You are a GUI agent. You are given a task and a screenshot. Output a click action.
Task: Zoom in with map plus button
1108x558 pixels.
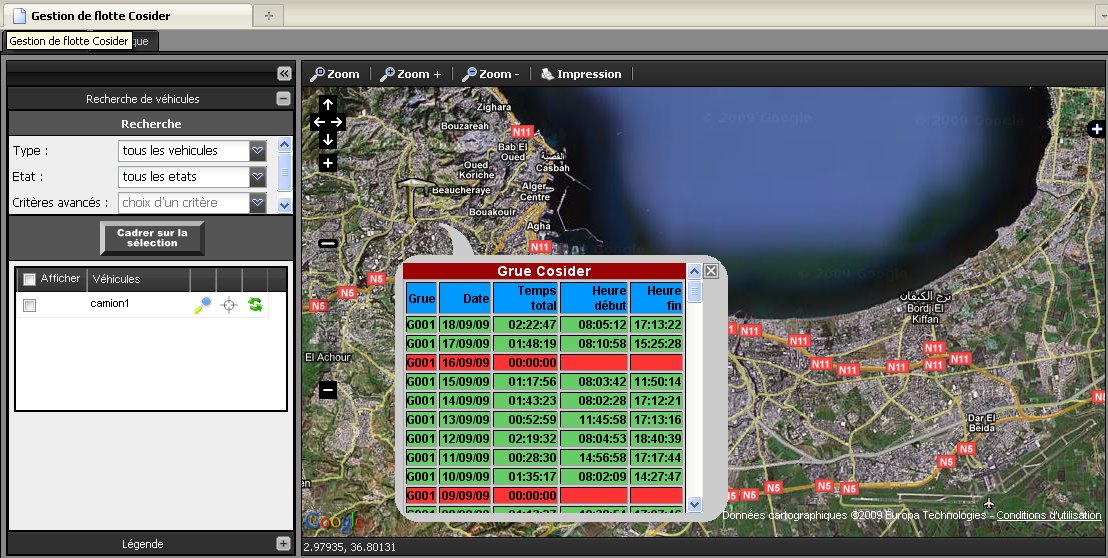coord(328,163)
